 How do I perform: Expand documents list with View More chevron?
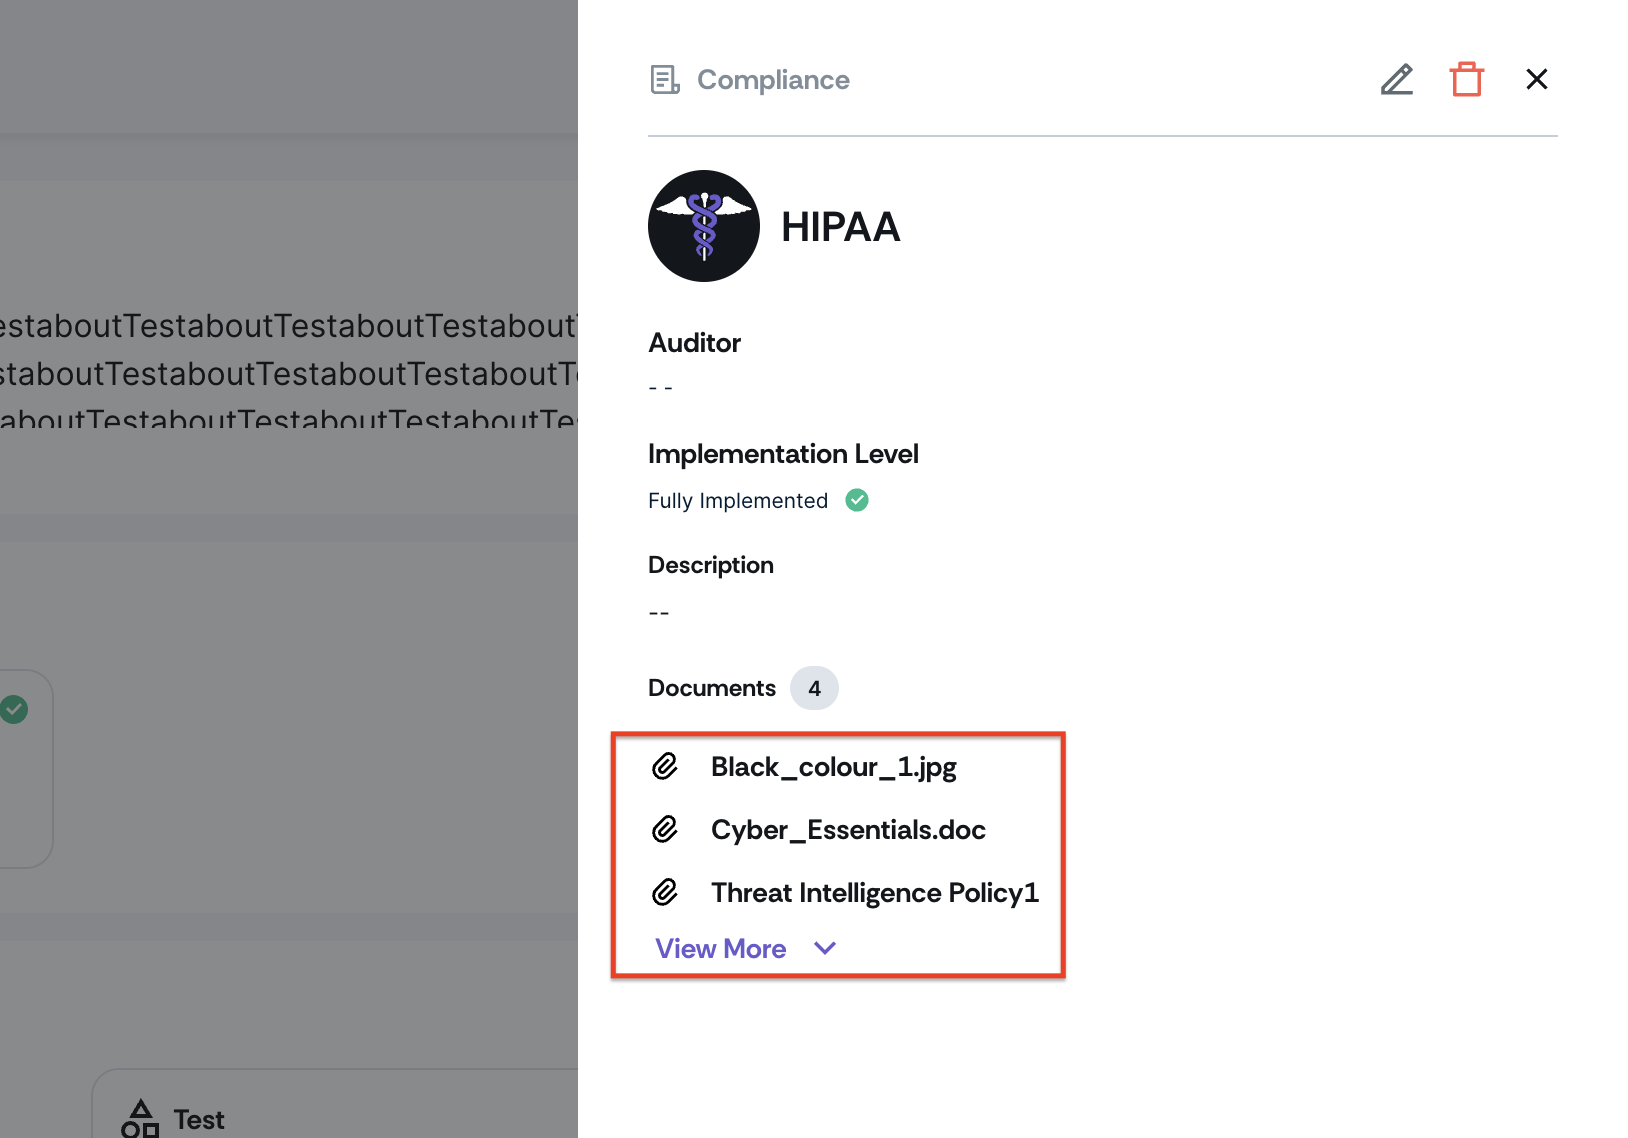tap(825, 948)
